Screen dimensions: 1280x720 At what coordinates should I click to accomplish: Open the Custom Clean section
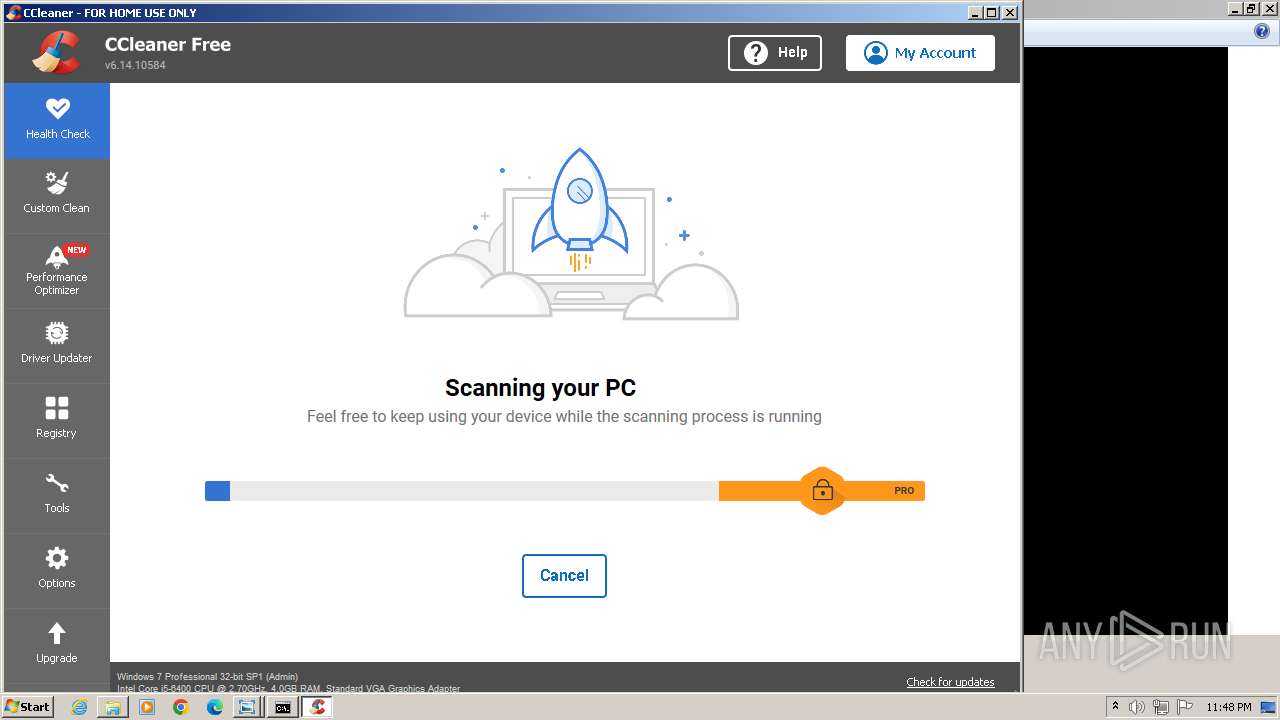(x=57, y=196)
